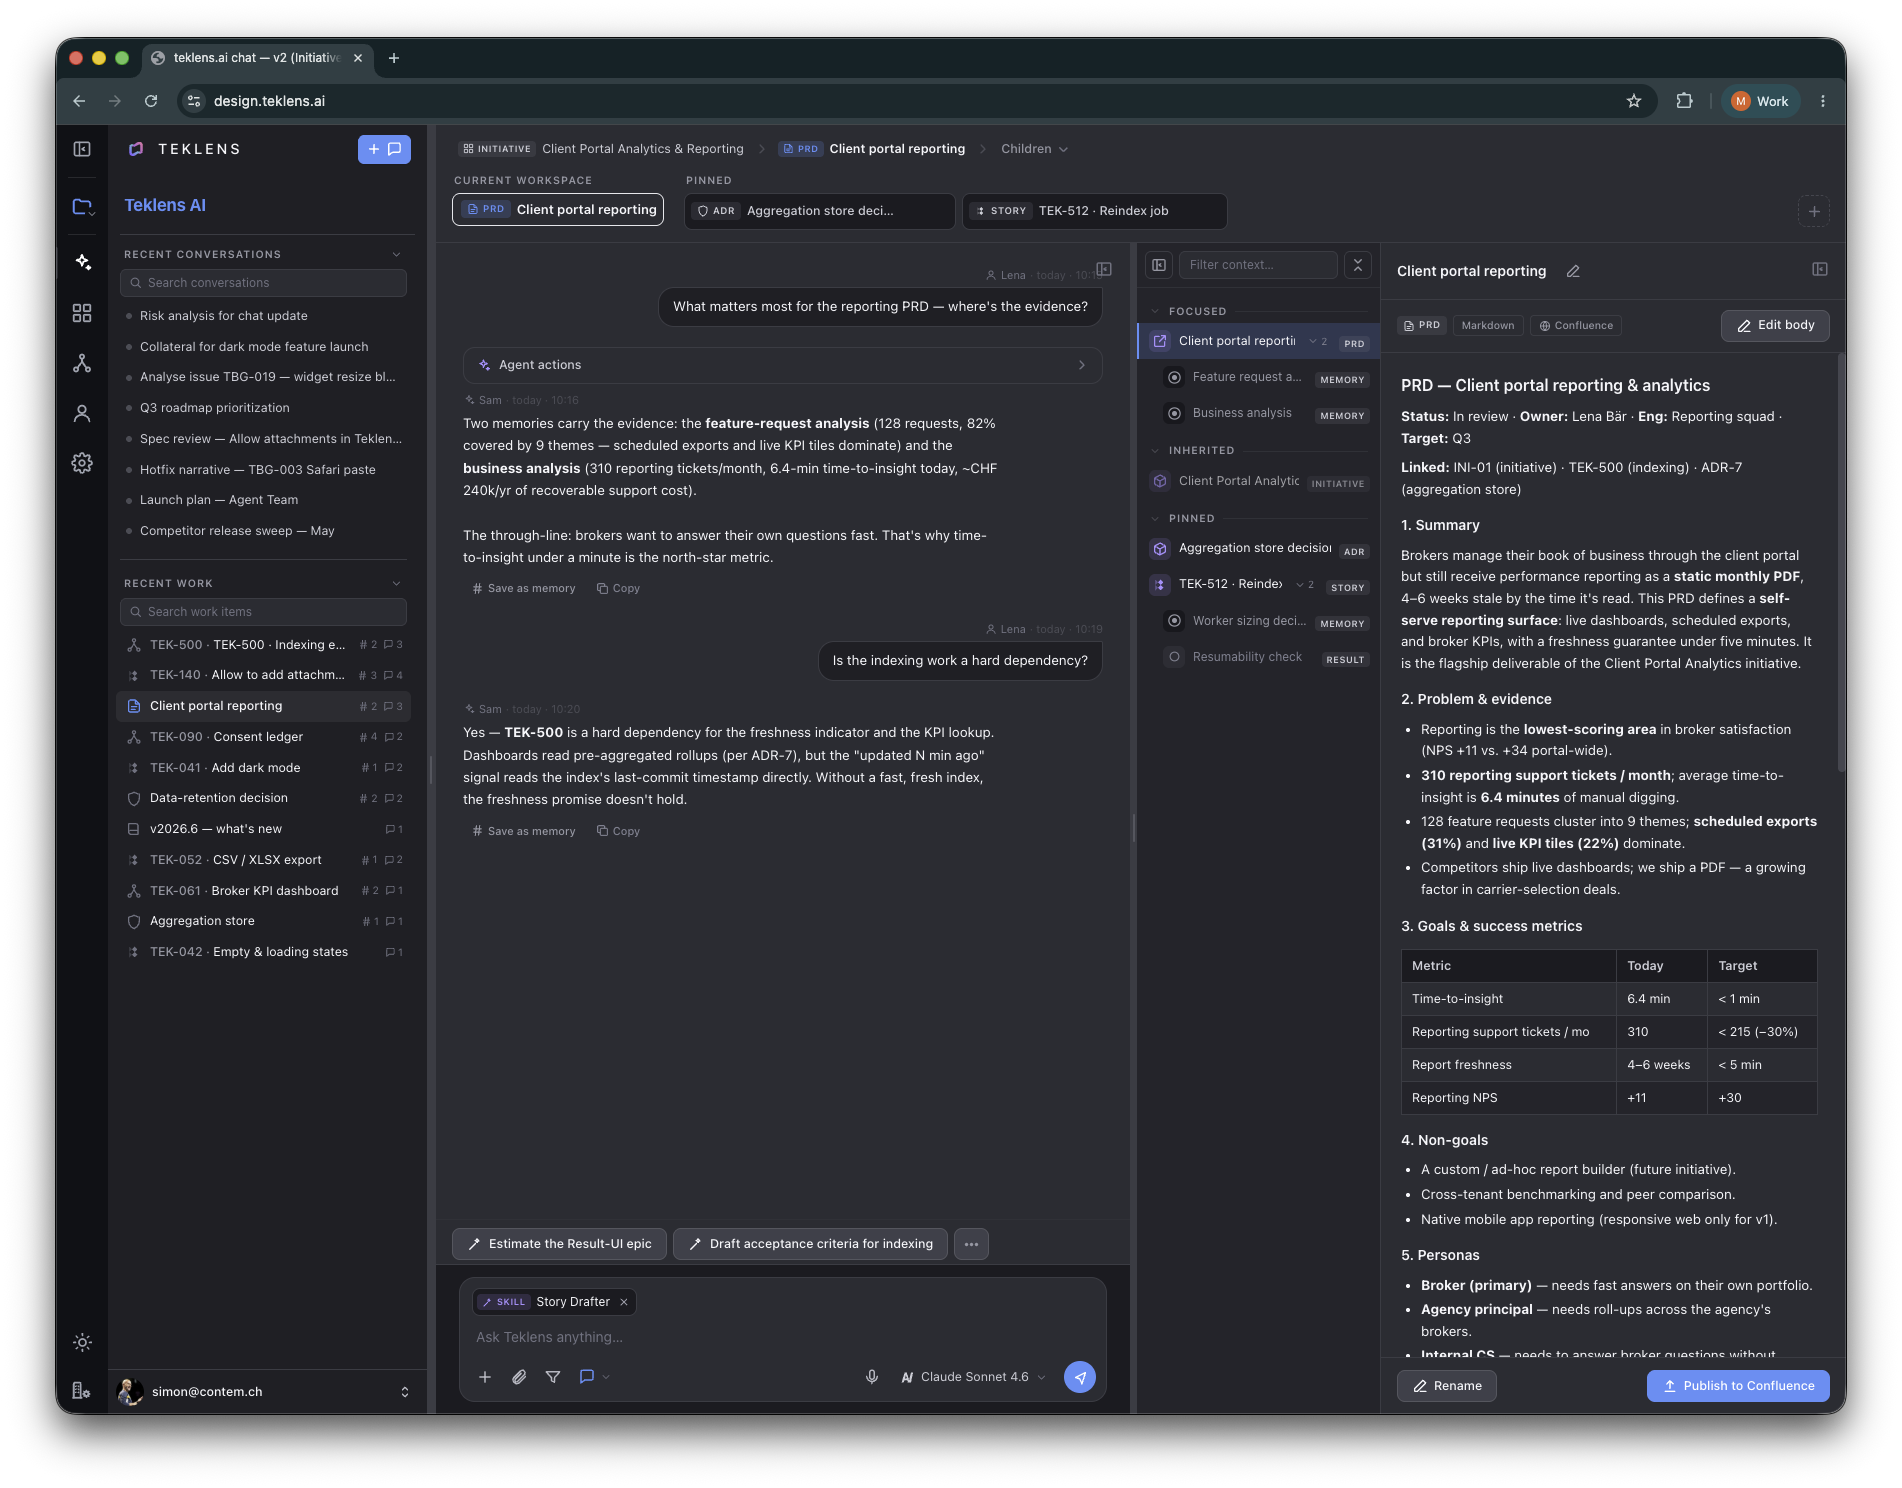Image resolution: width=1902 pixels, height=1488 pixels.
Task: Open TEK-090 Consent ledger work item
Action: click(263, 737)
